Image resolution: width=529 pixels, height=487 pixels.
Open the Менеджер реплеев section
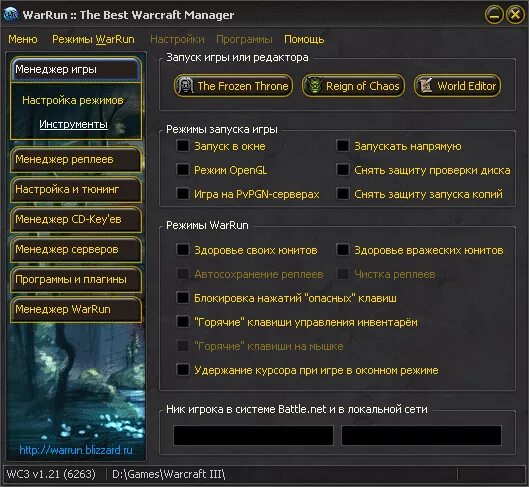[76, 159]
